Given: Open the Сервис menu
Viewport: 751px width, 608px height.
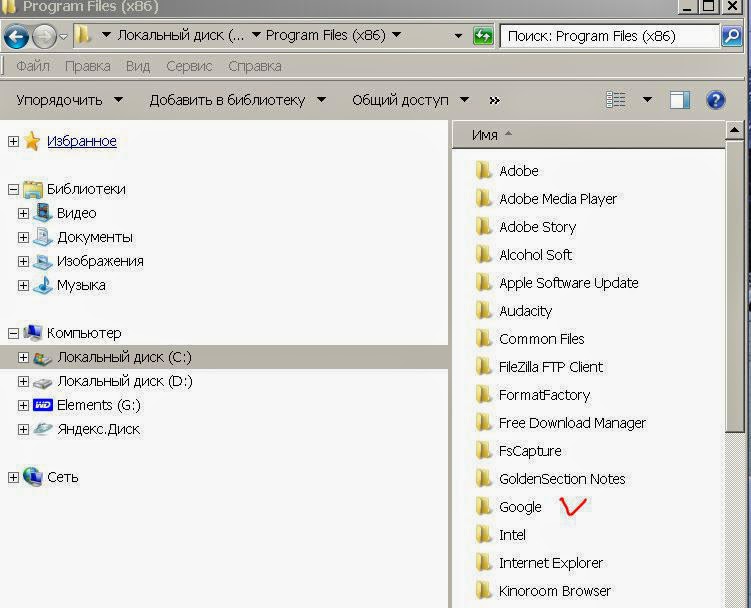Looking at the screenshot, I should tap(189, 66).
